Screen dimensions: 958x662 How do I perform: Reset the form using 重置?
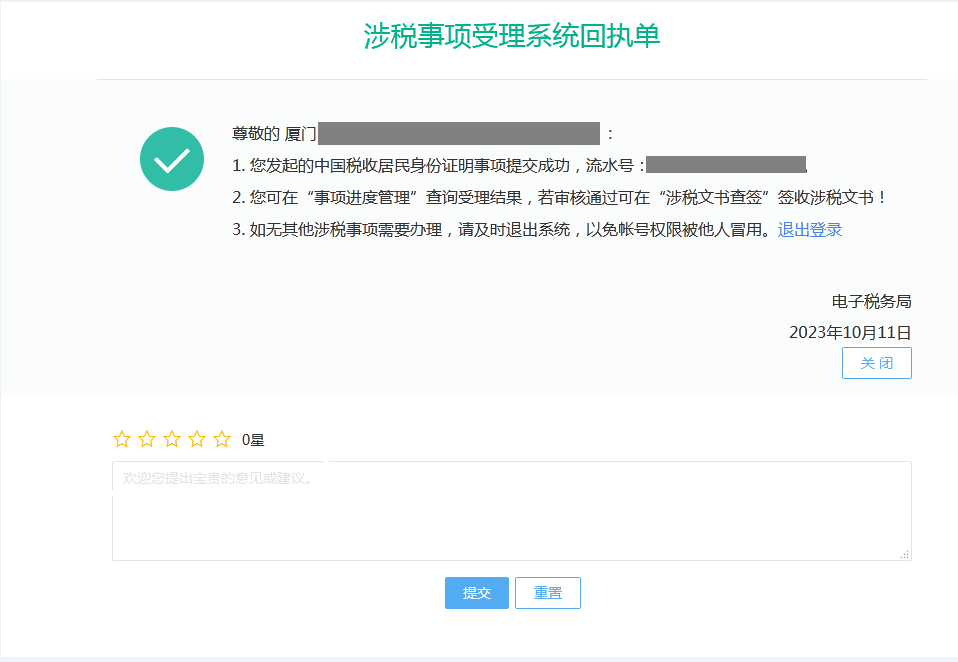pyautogui.click(x=547, y=592)
